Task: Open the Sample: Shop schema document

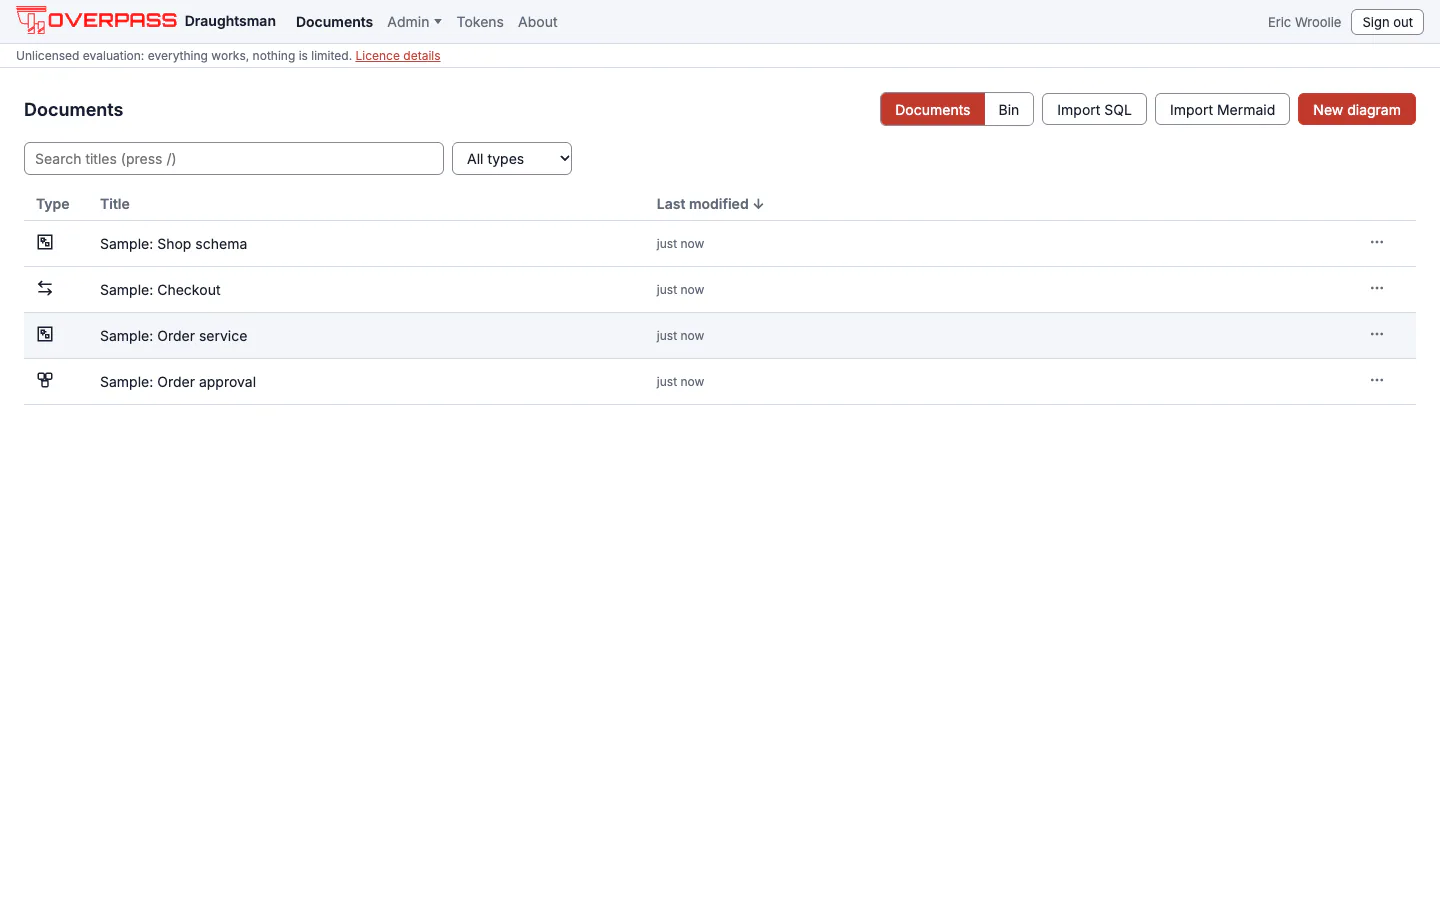Action: point(173,244)
